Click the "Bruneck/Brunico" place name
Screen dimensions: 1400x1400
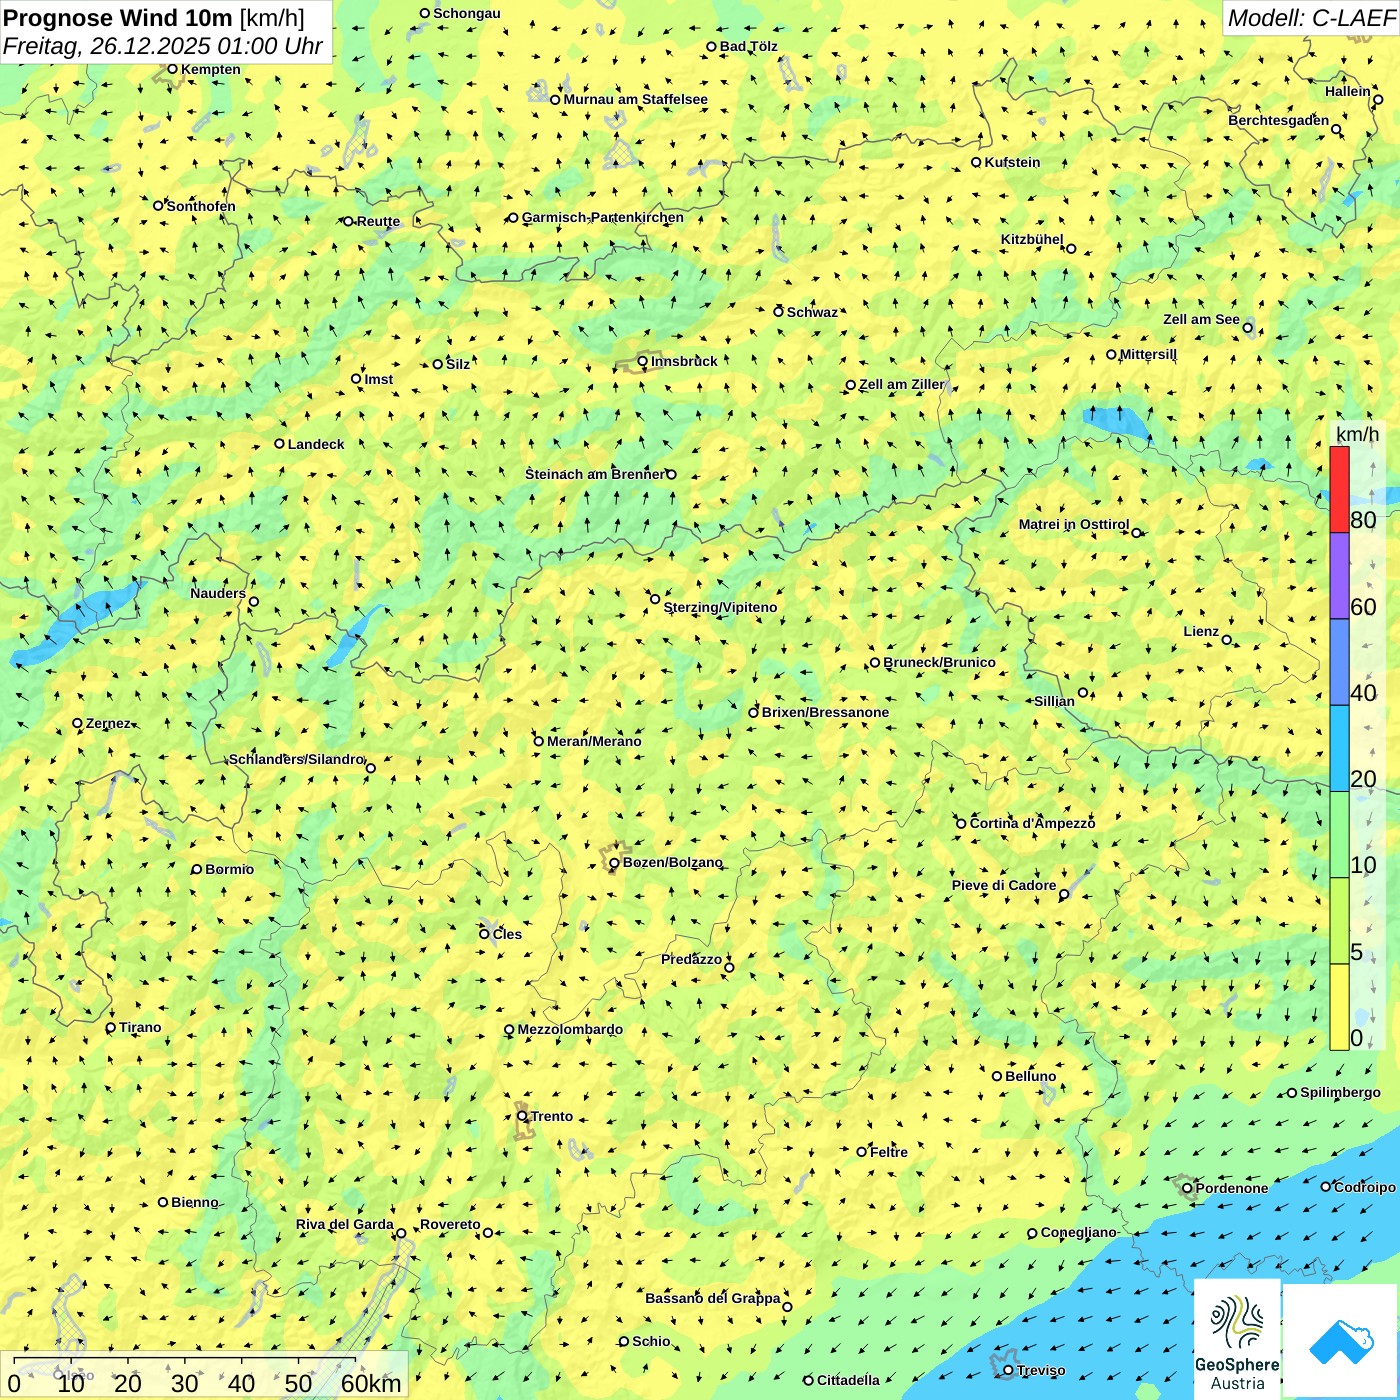point(939,662)
